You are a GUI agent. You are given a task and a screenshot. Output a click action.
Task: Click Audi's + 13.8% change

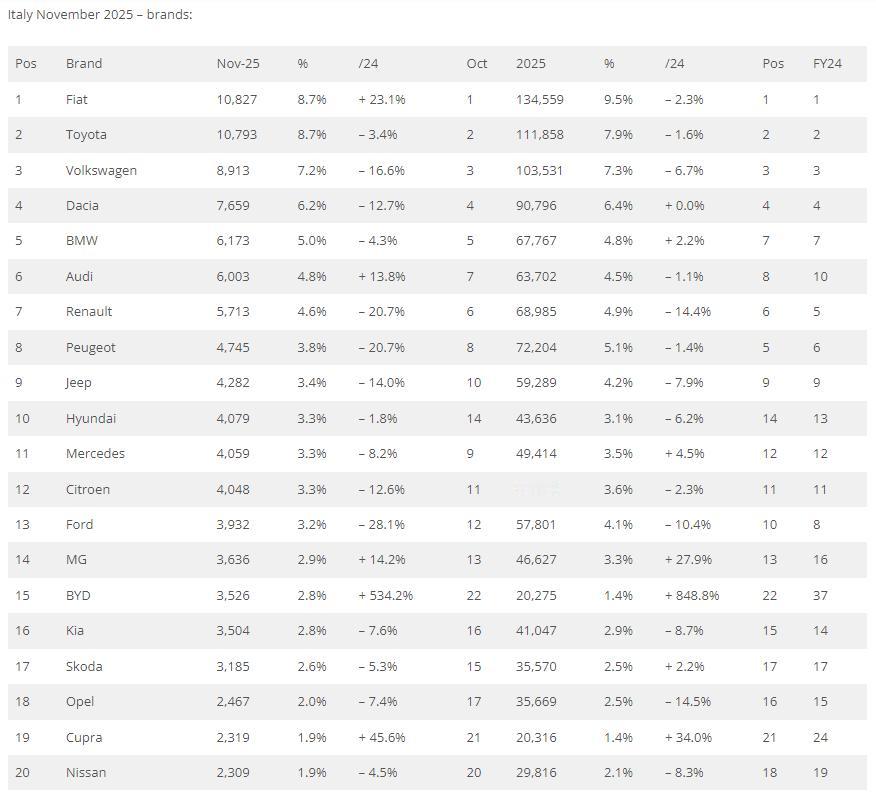(x=382, y=276)
